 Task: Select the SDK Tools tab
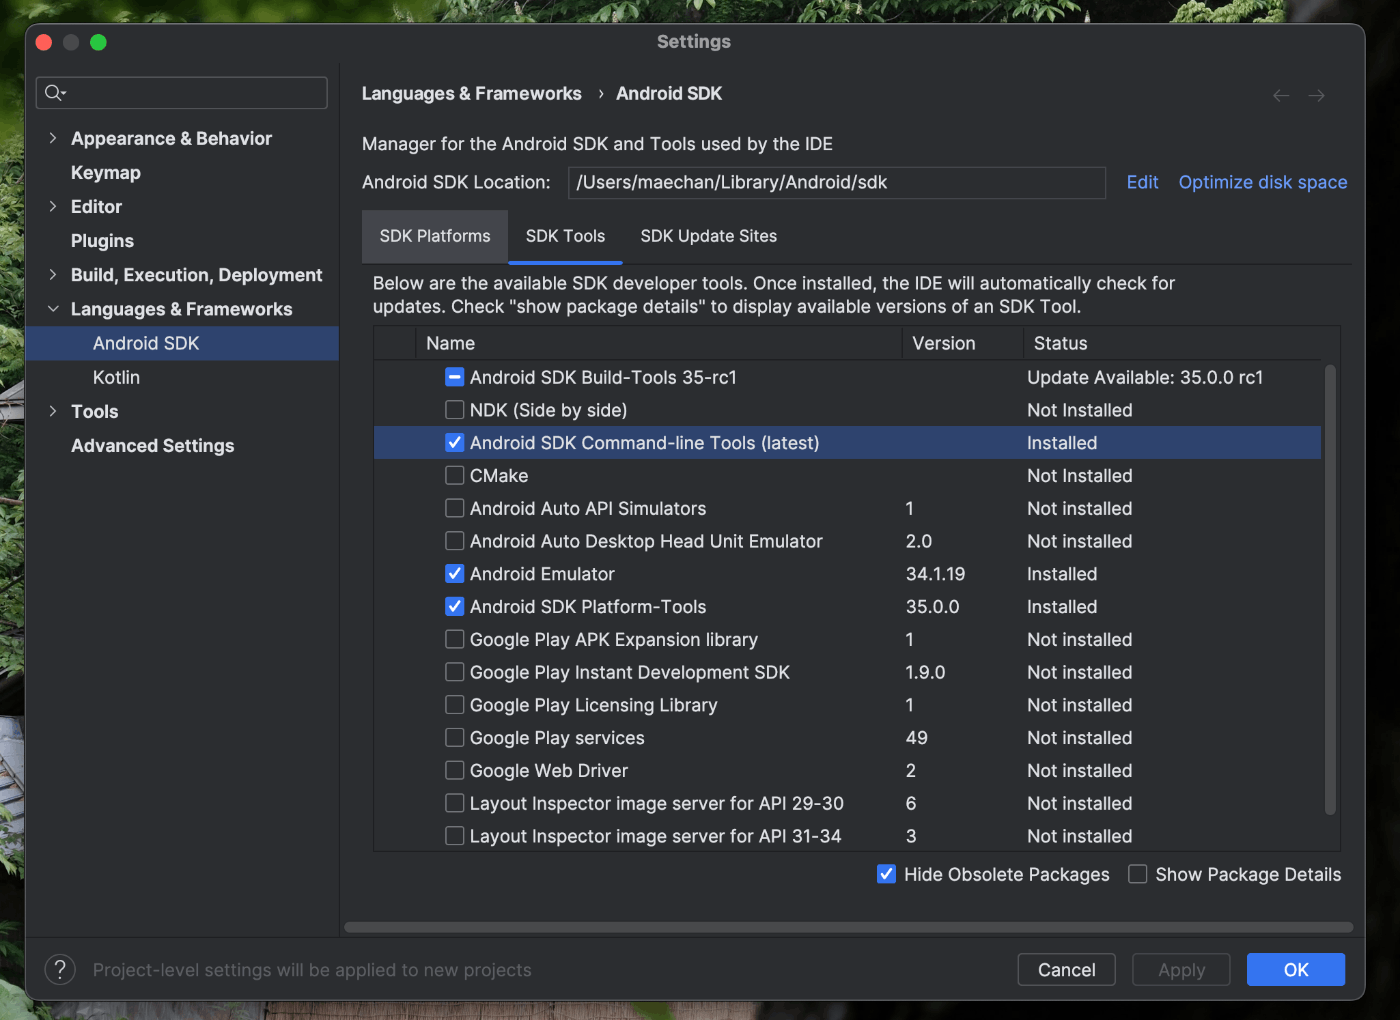click(x=565, y=236)
